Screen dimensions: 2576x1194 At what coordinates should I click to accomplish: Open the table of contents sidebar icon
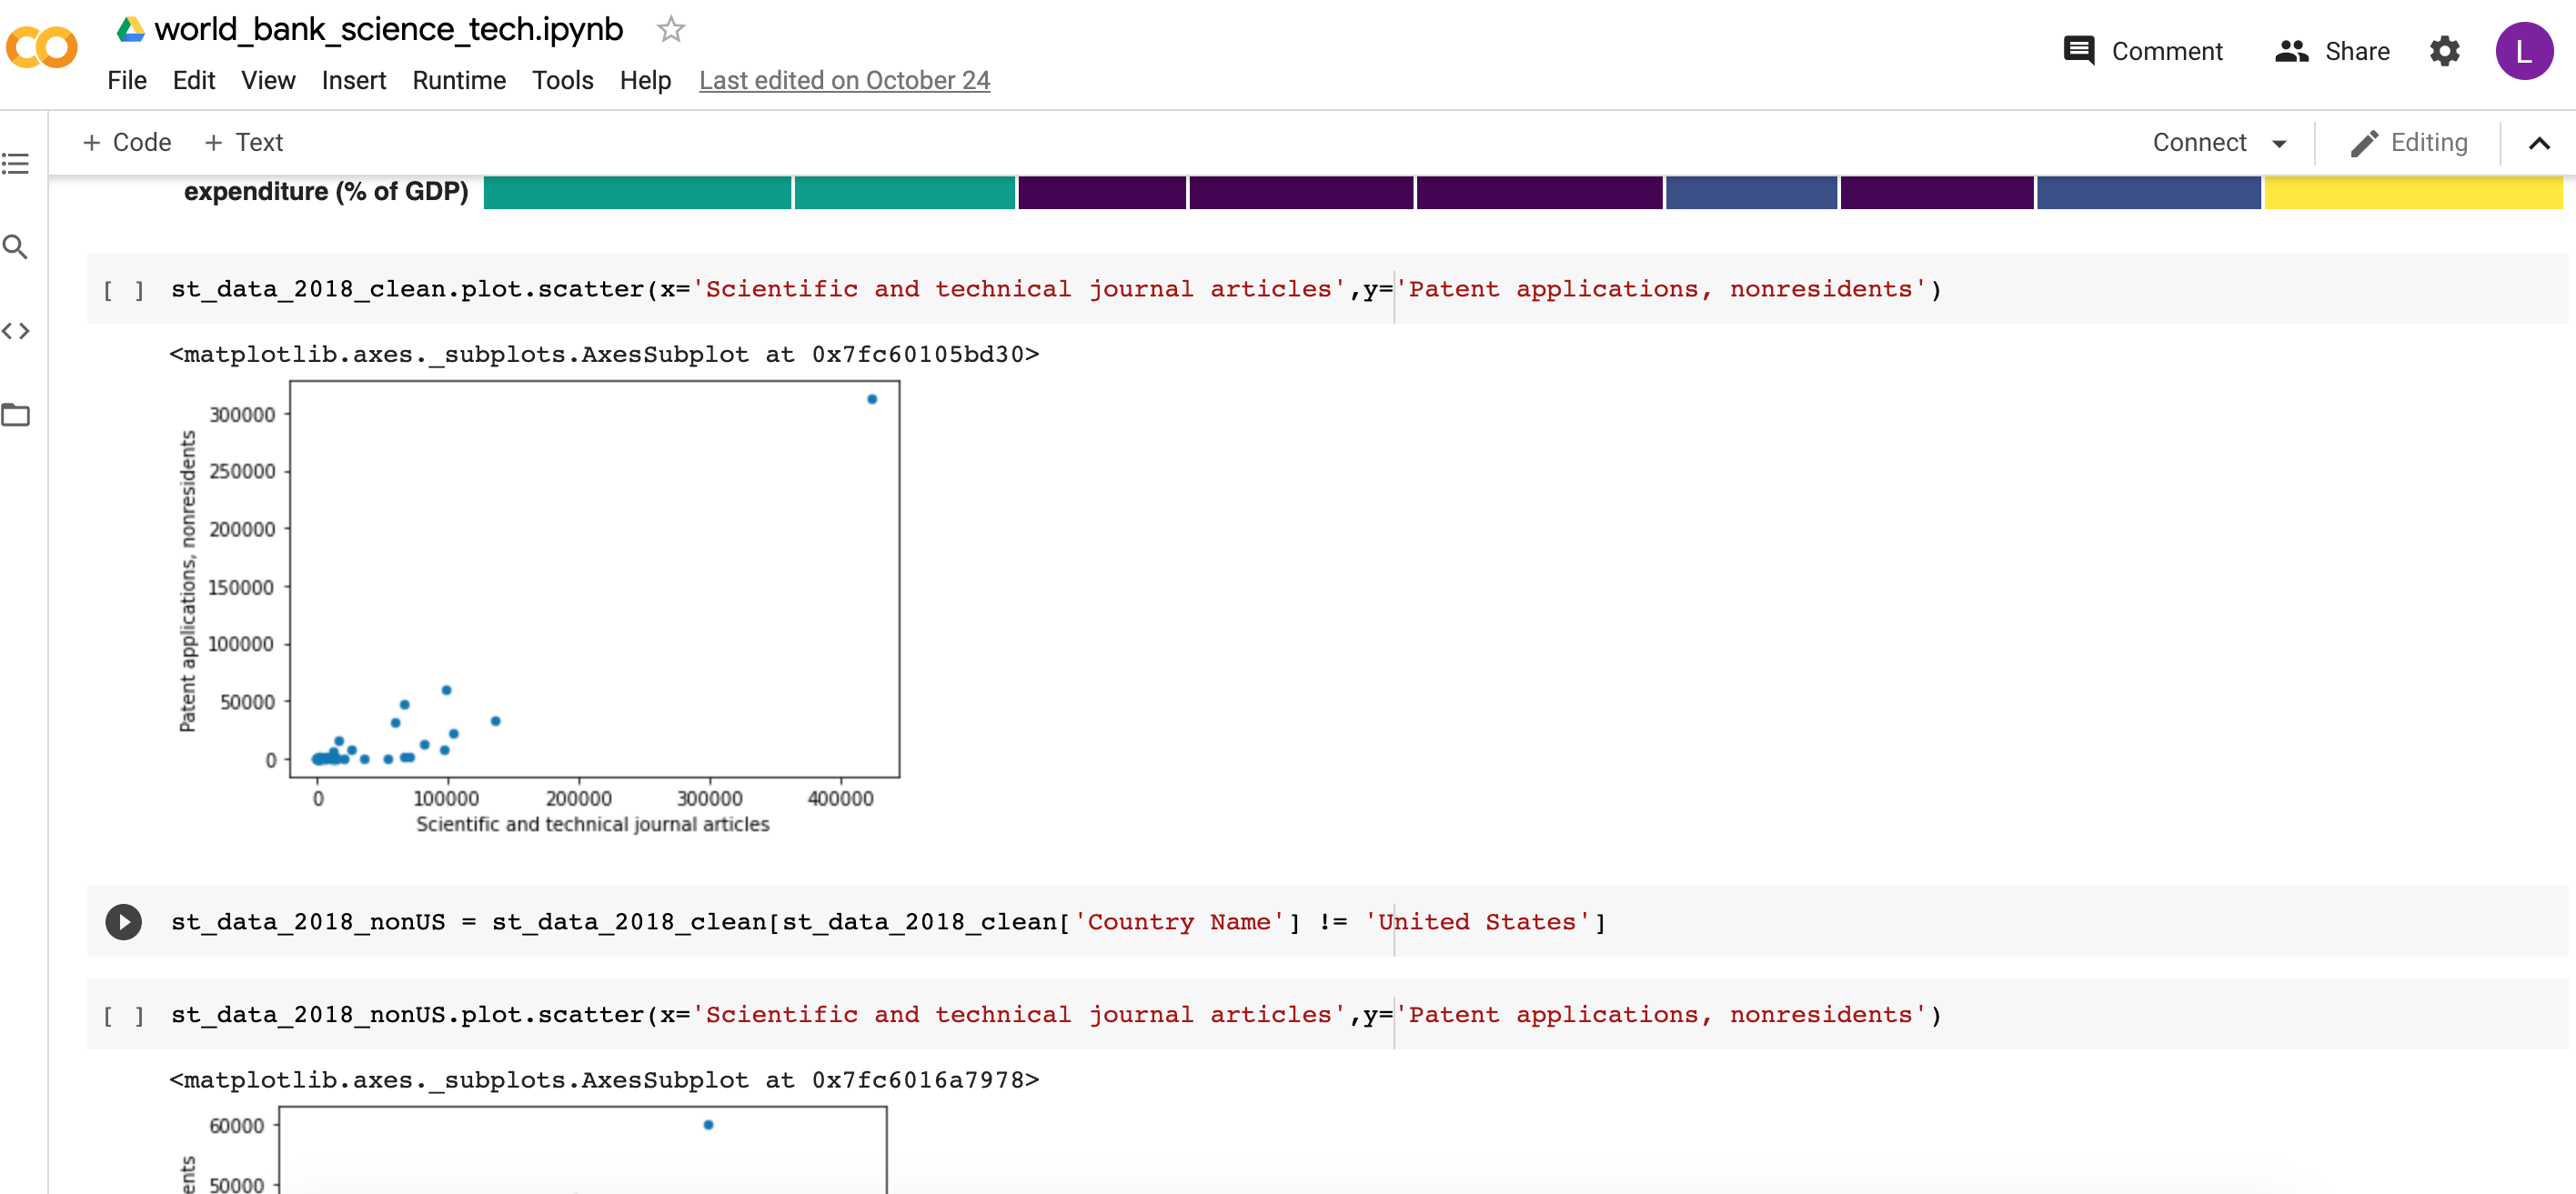pyautogui.click(x=16, y=163)
